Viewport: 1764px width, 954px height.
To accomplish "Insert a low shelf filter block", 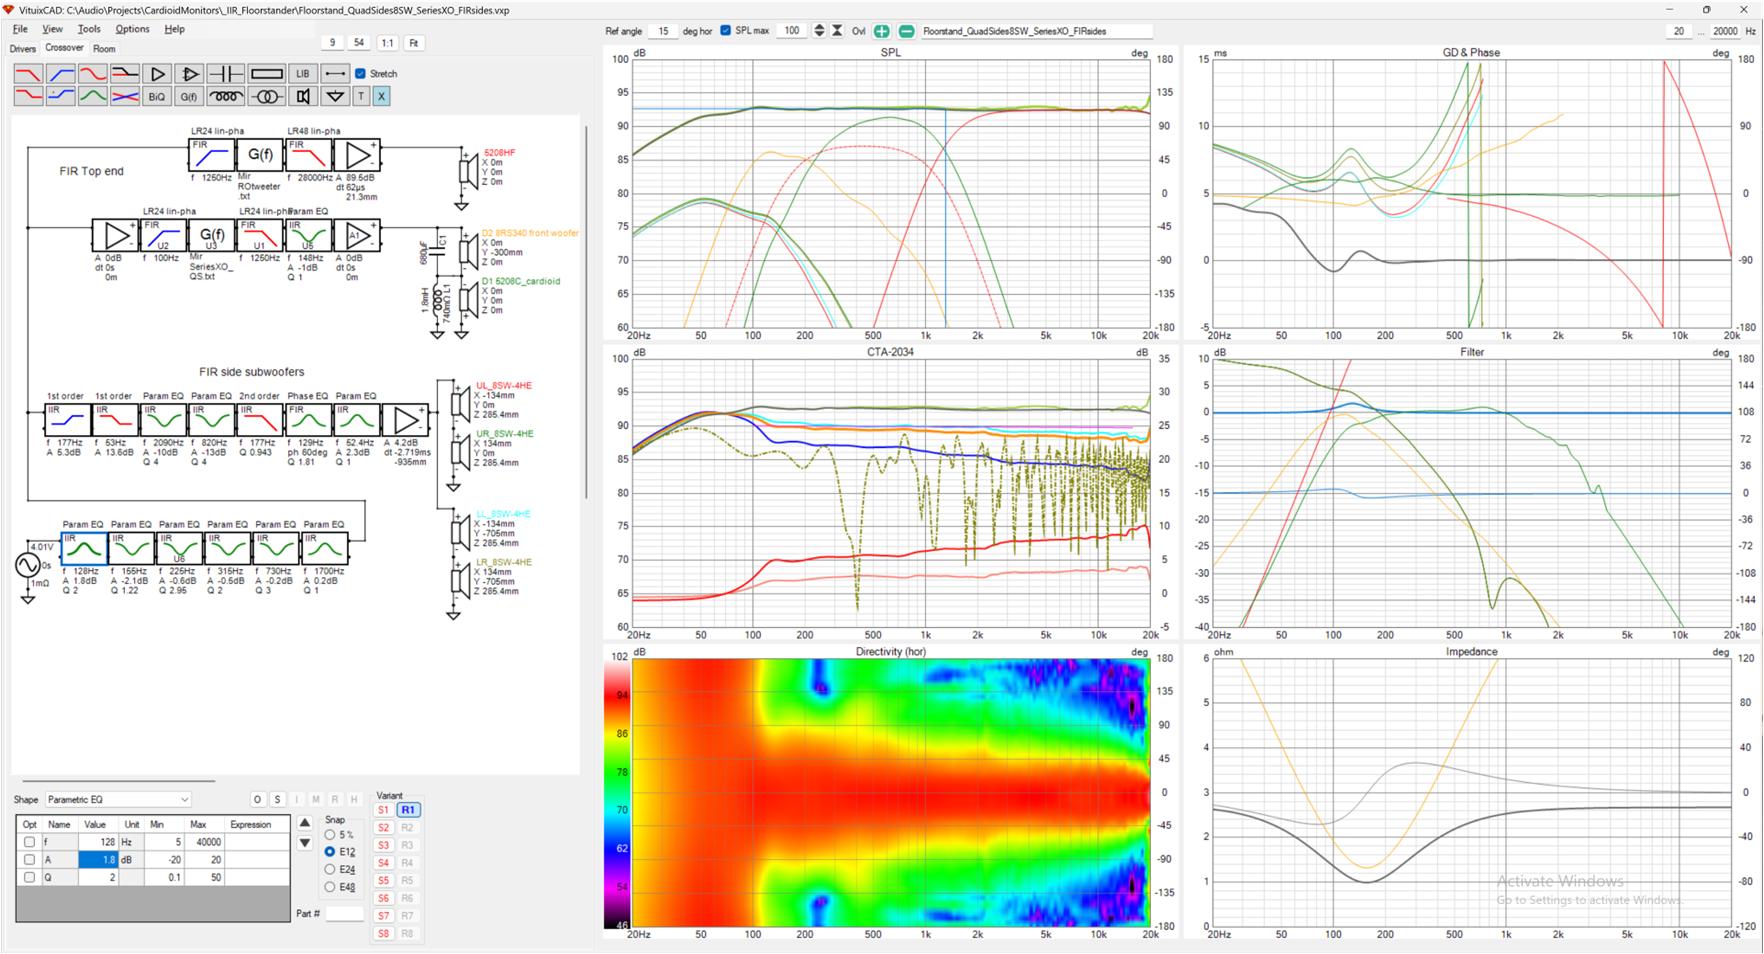I will pos(28,96).
